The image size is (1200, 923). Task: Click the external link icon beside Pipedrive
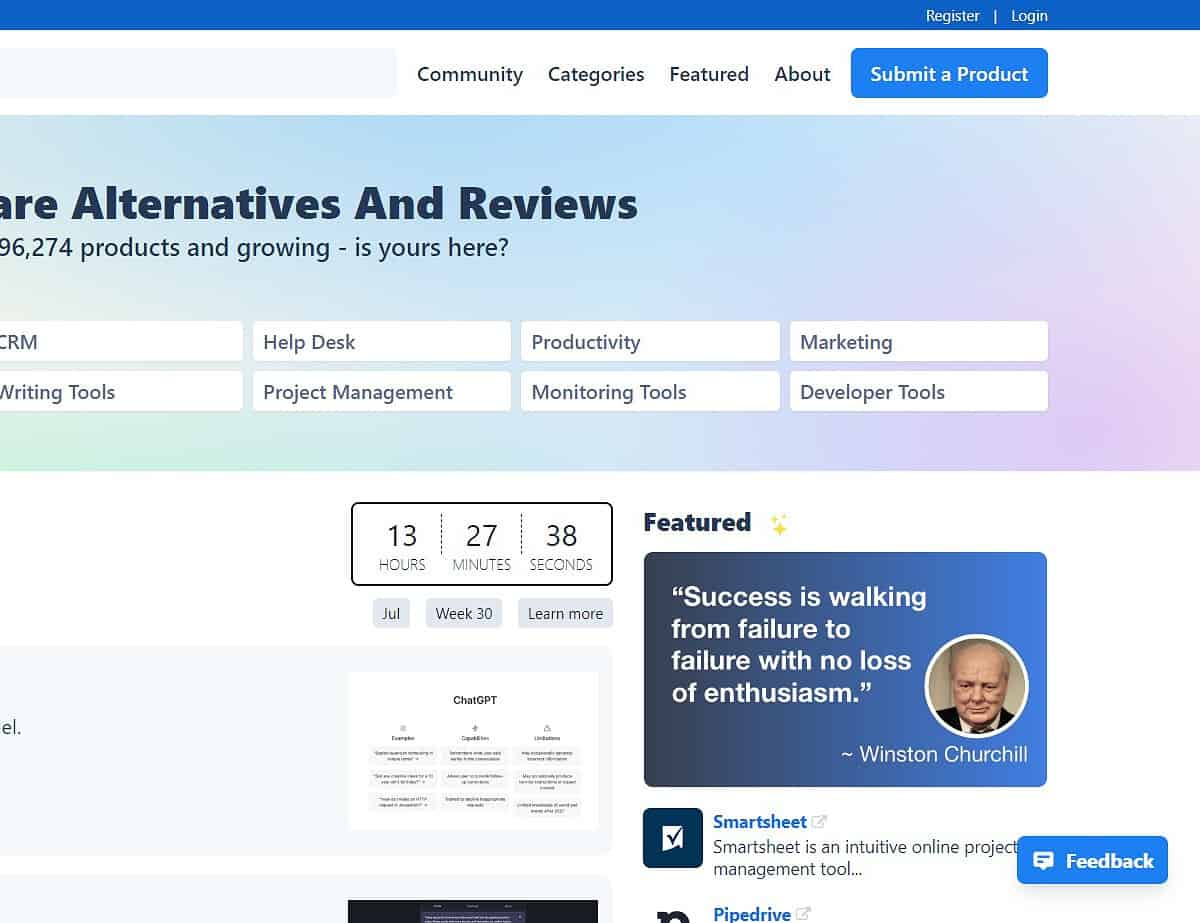coord(803,914)
